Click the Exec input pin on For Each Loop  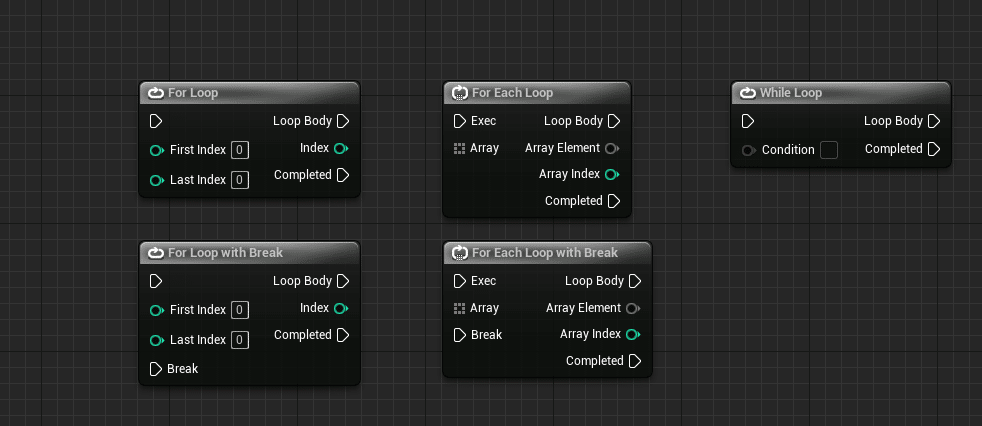[x=460, y=121]
